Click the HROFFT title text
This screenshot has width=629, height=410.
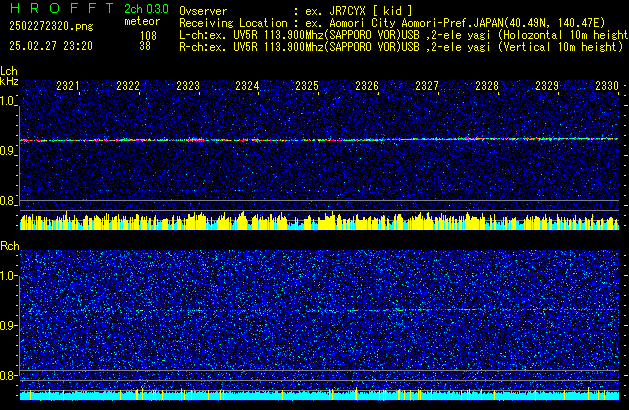point(62,8)
